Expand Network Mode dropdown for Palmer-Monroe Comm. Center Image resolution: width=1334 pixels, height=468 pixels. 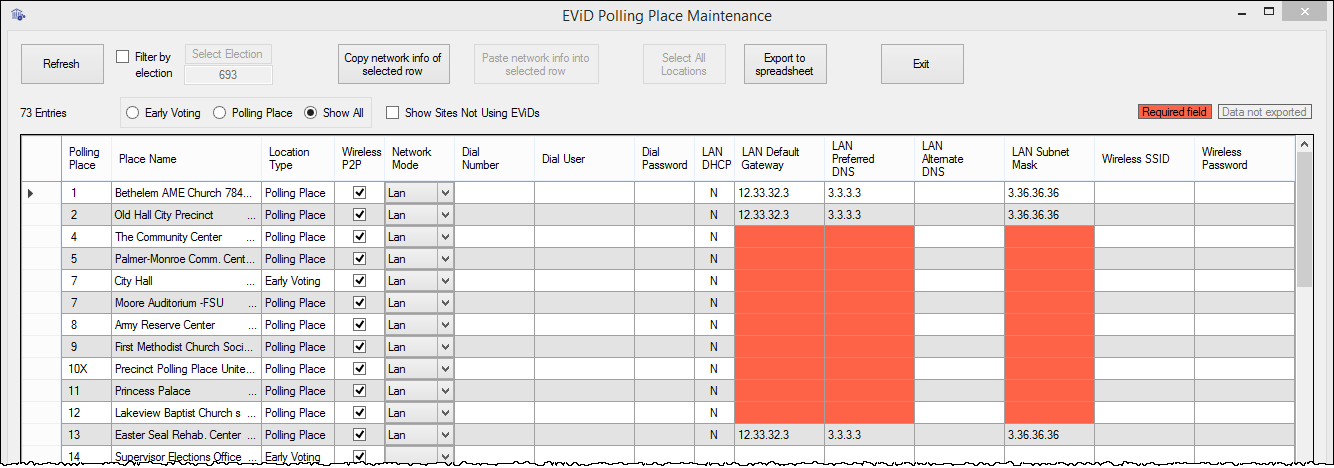point(445,259)
